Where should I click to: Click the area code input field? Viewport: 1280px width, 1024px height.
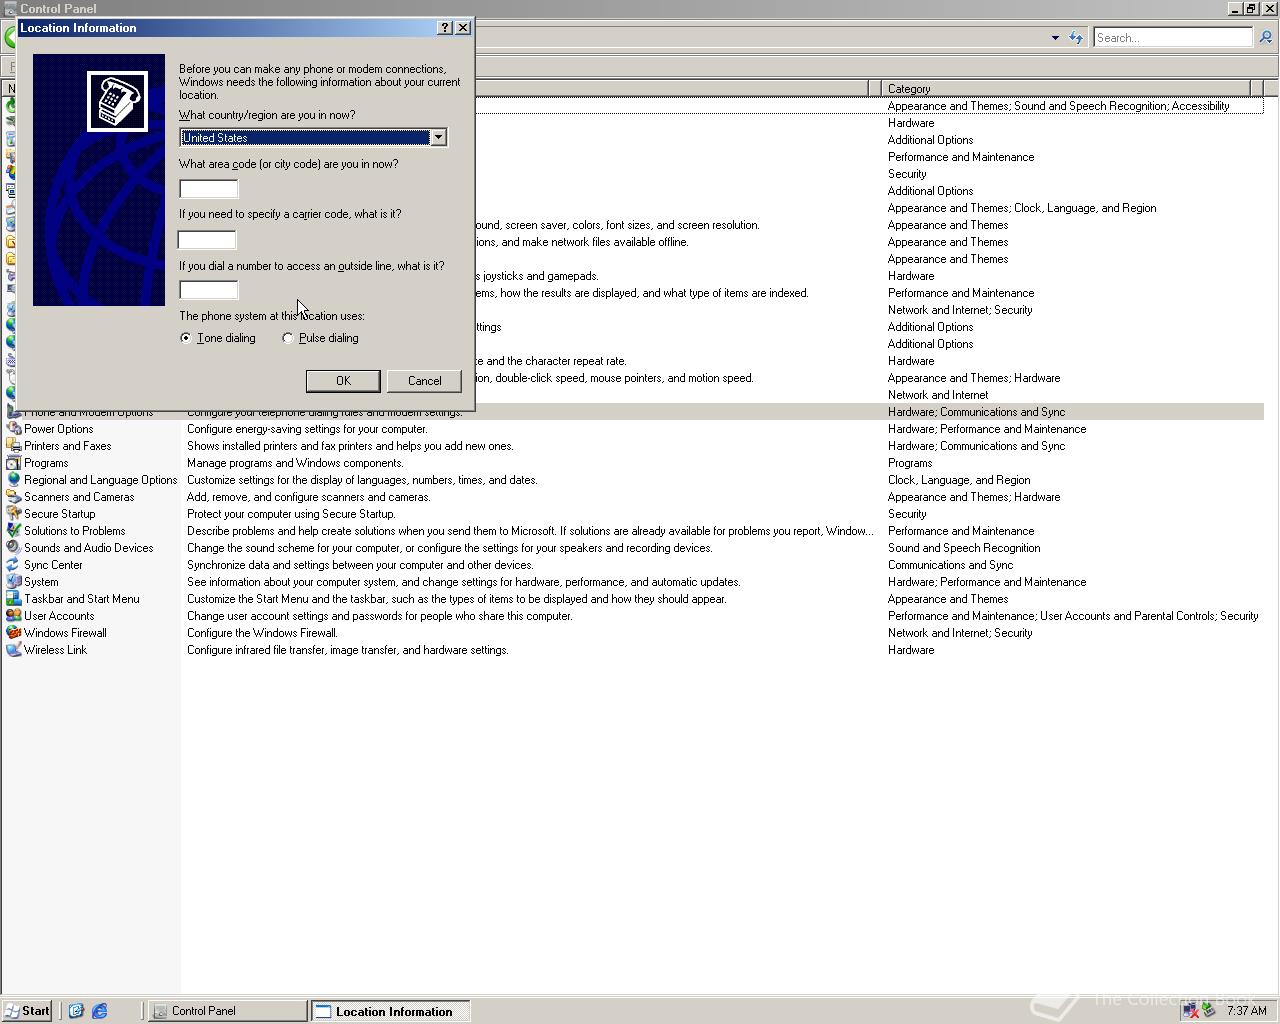point(209,189)
